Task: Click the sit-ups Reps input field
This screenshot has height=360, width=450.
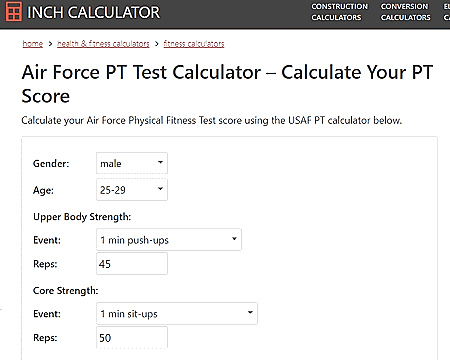Action: click(x=132, y=337)
